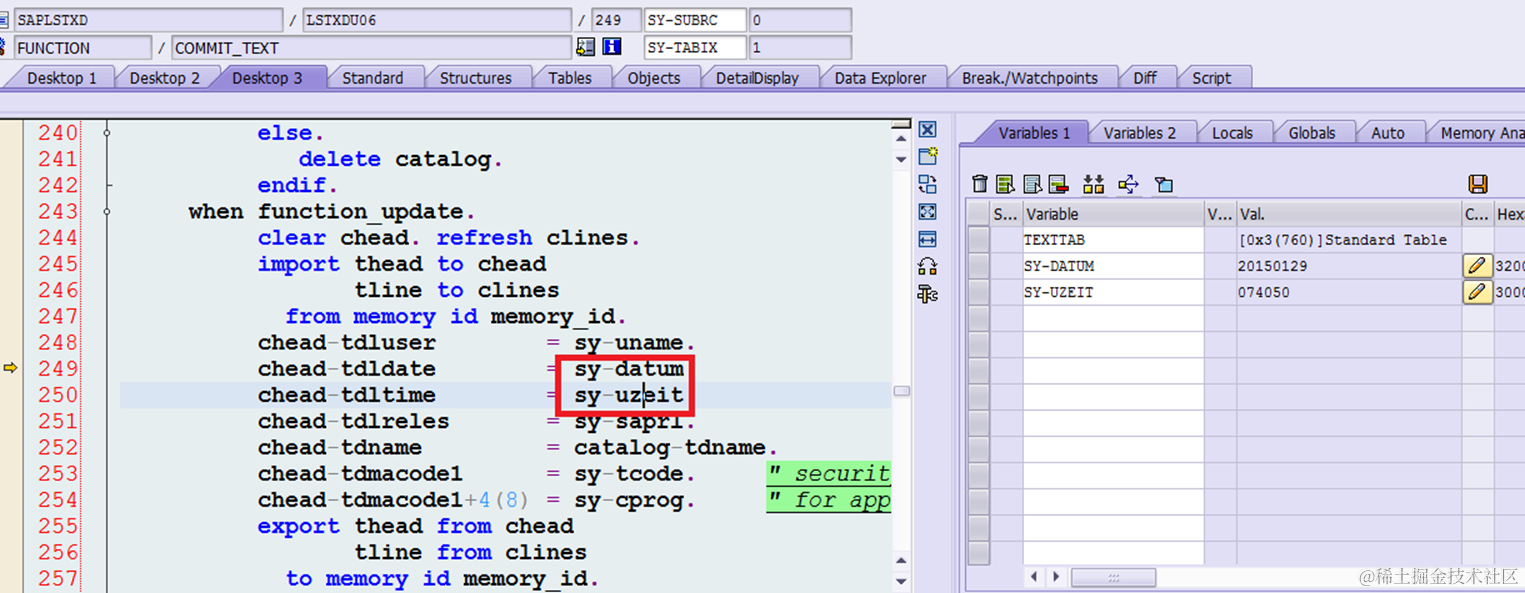The width and height of the screenshot is (1525, 593).
Task: Click the navigate icon left of the info icon
Action: (586, 47)
